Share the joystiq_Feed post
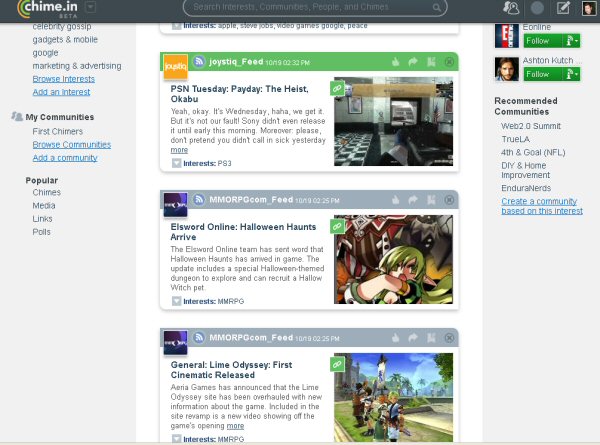The image size is (600, 445). 413,62
